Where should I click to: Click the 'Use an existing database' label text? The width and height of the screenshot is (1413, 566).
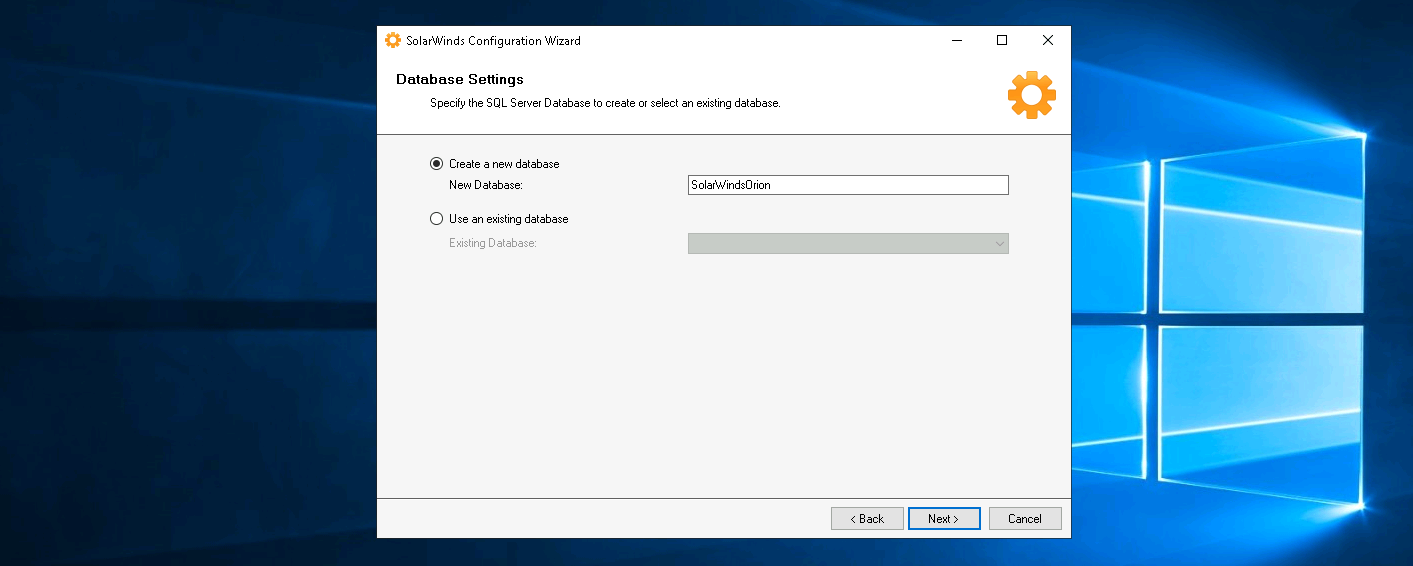tap(508, 219)
